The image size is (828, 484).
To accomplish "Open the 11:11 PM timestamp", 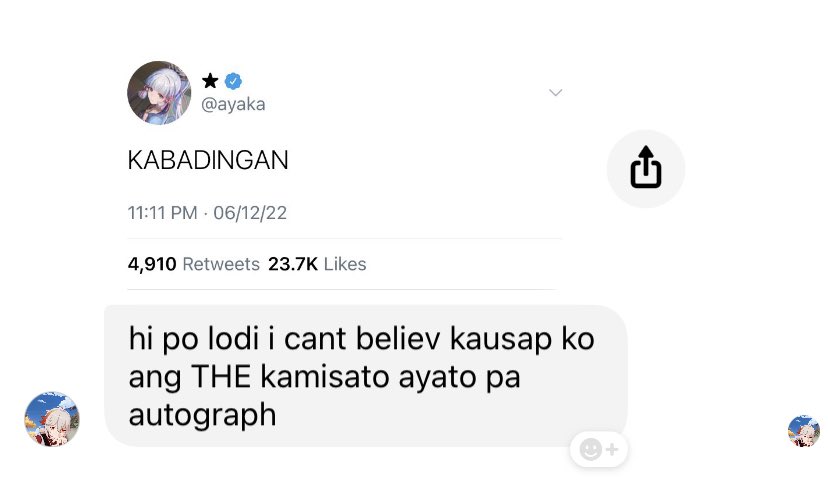I will 163,213.
